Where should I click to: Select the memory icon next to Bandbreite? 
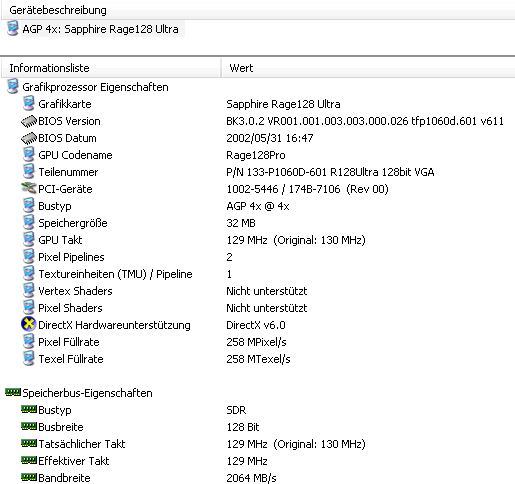click(29, 477)
